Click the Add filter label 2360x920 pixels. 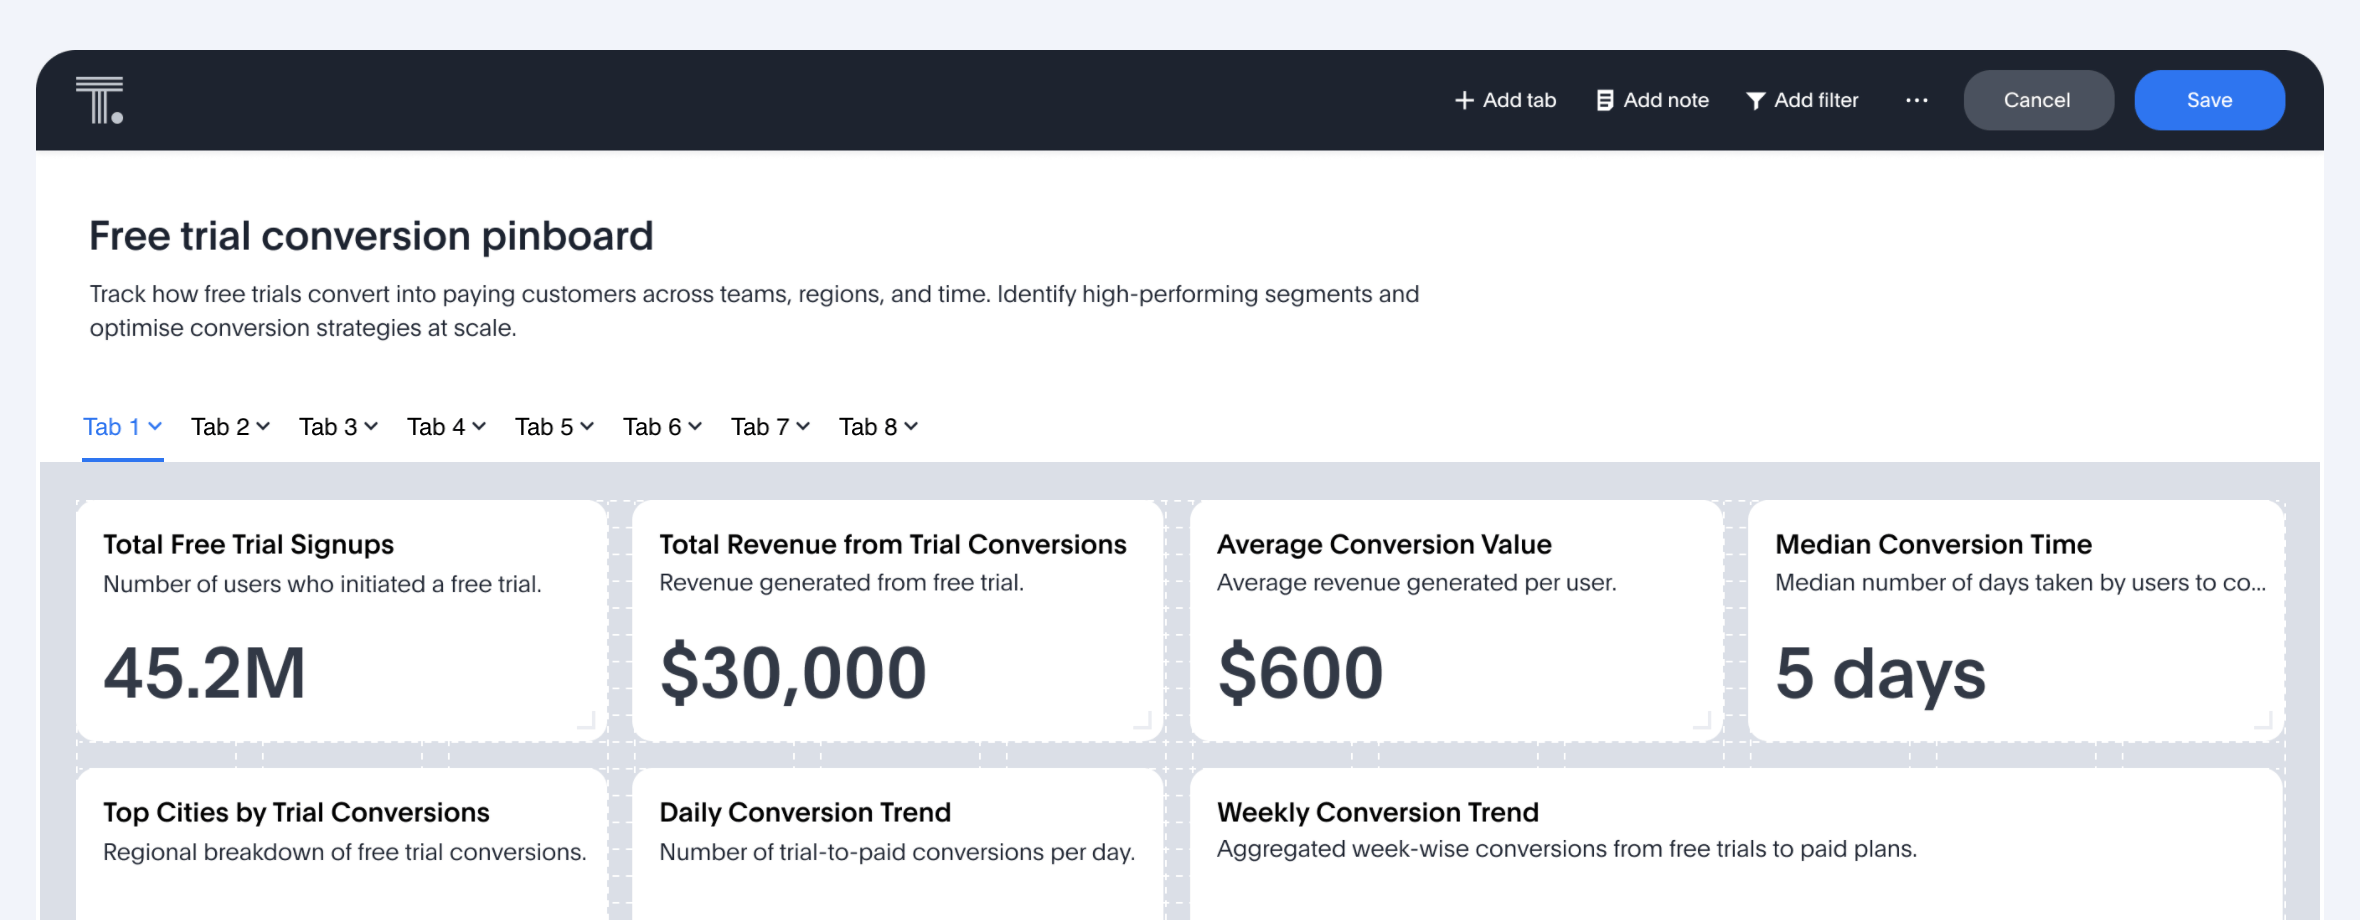click(1816, 100)
